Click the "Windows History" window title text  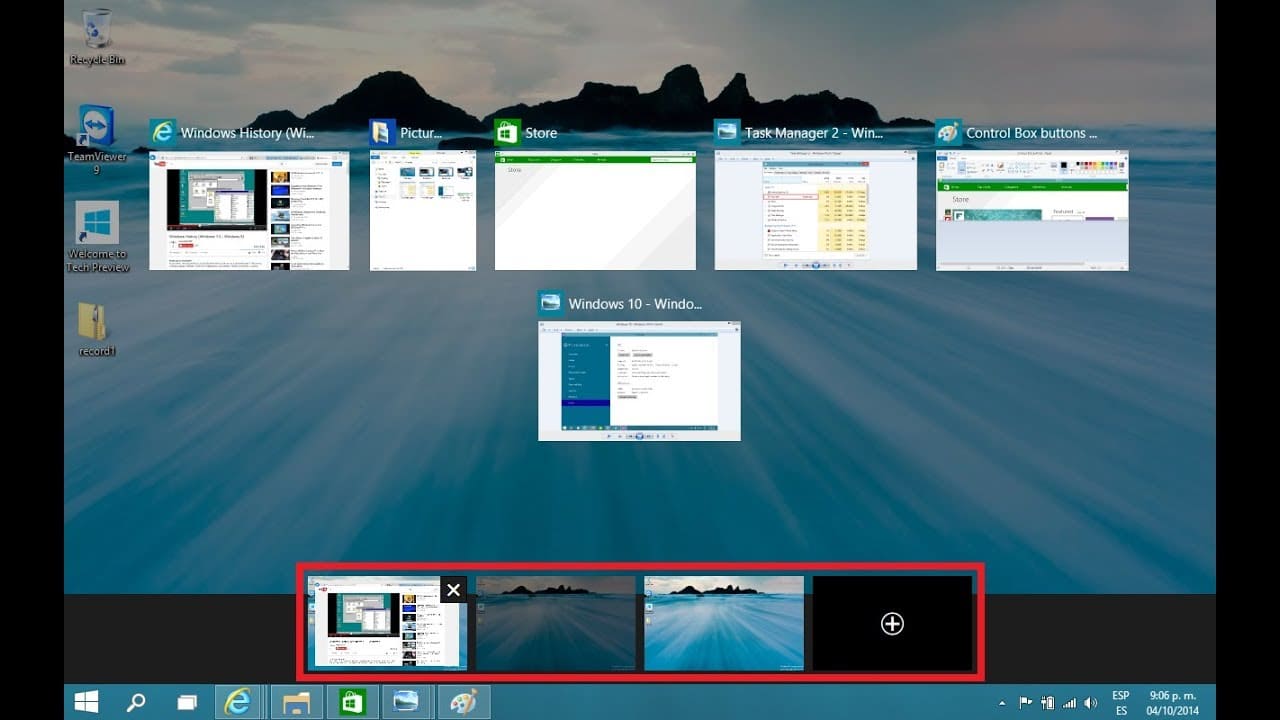tap(248, 133)
